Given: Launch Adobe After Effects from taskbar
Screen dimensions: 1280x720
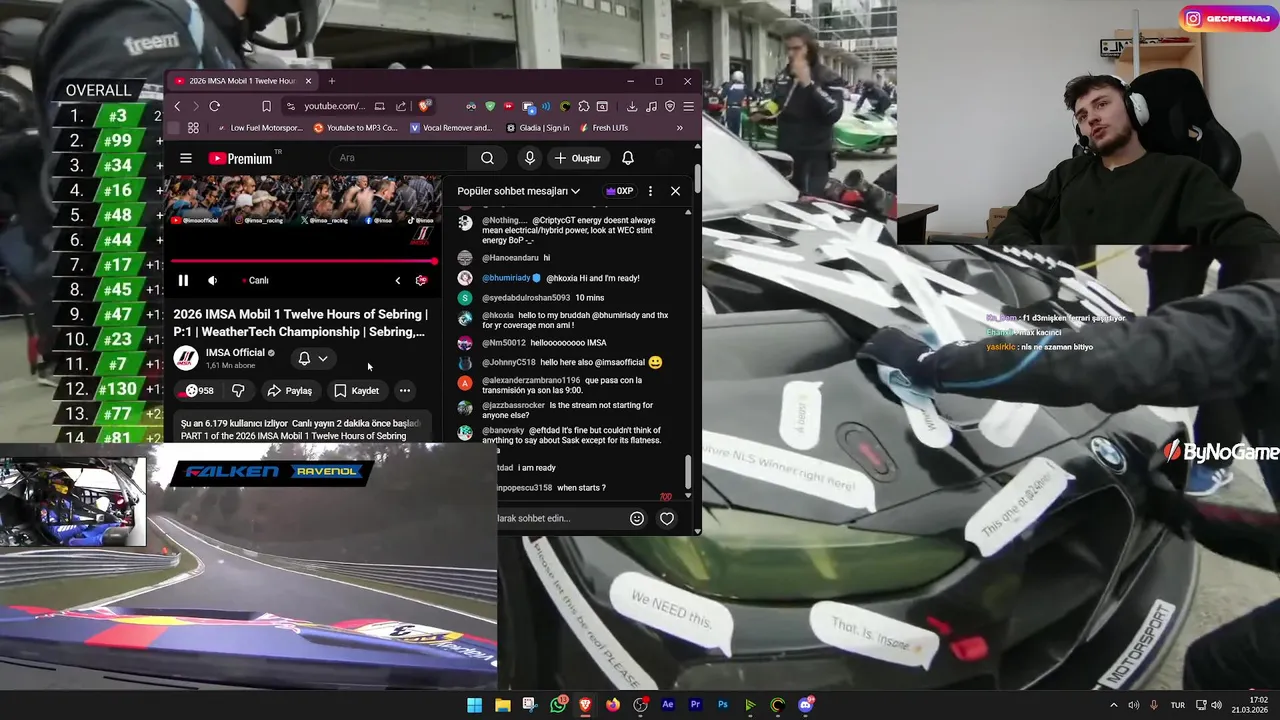Looking at the screenshot, I should pyautogui.click(x=668, y=705).
